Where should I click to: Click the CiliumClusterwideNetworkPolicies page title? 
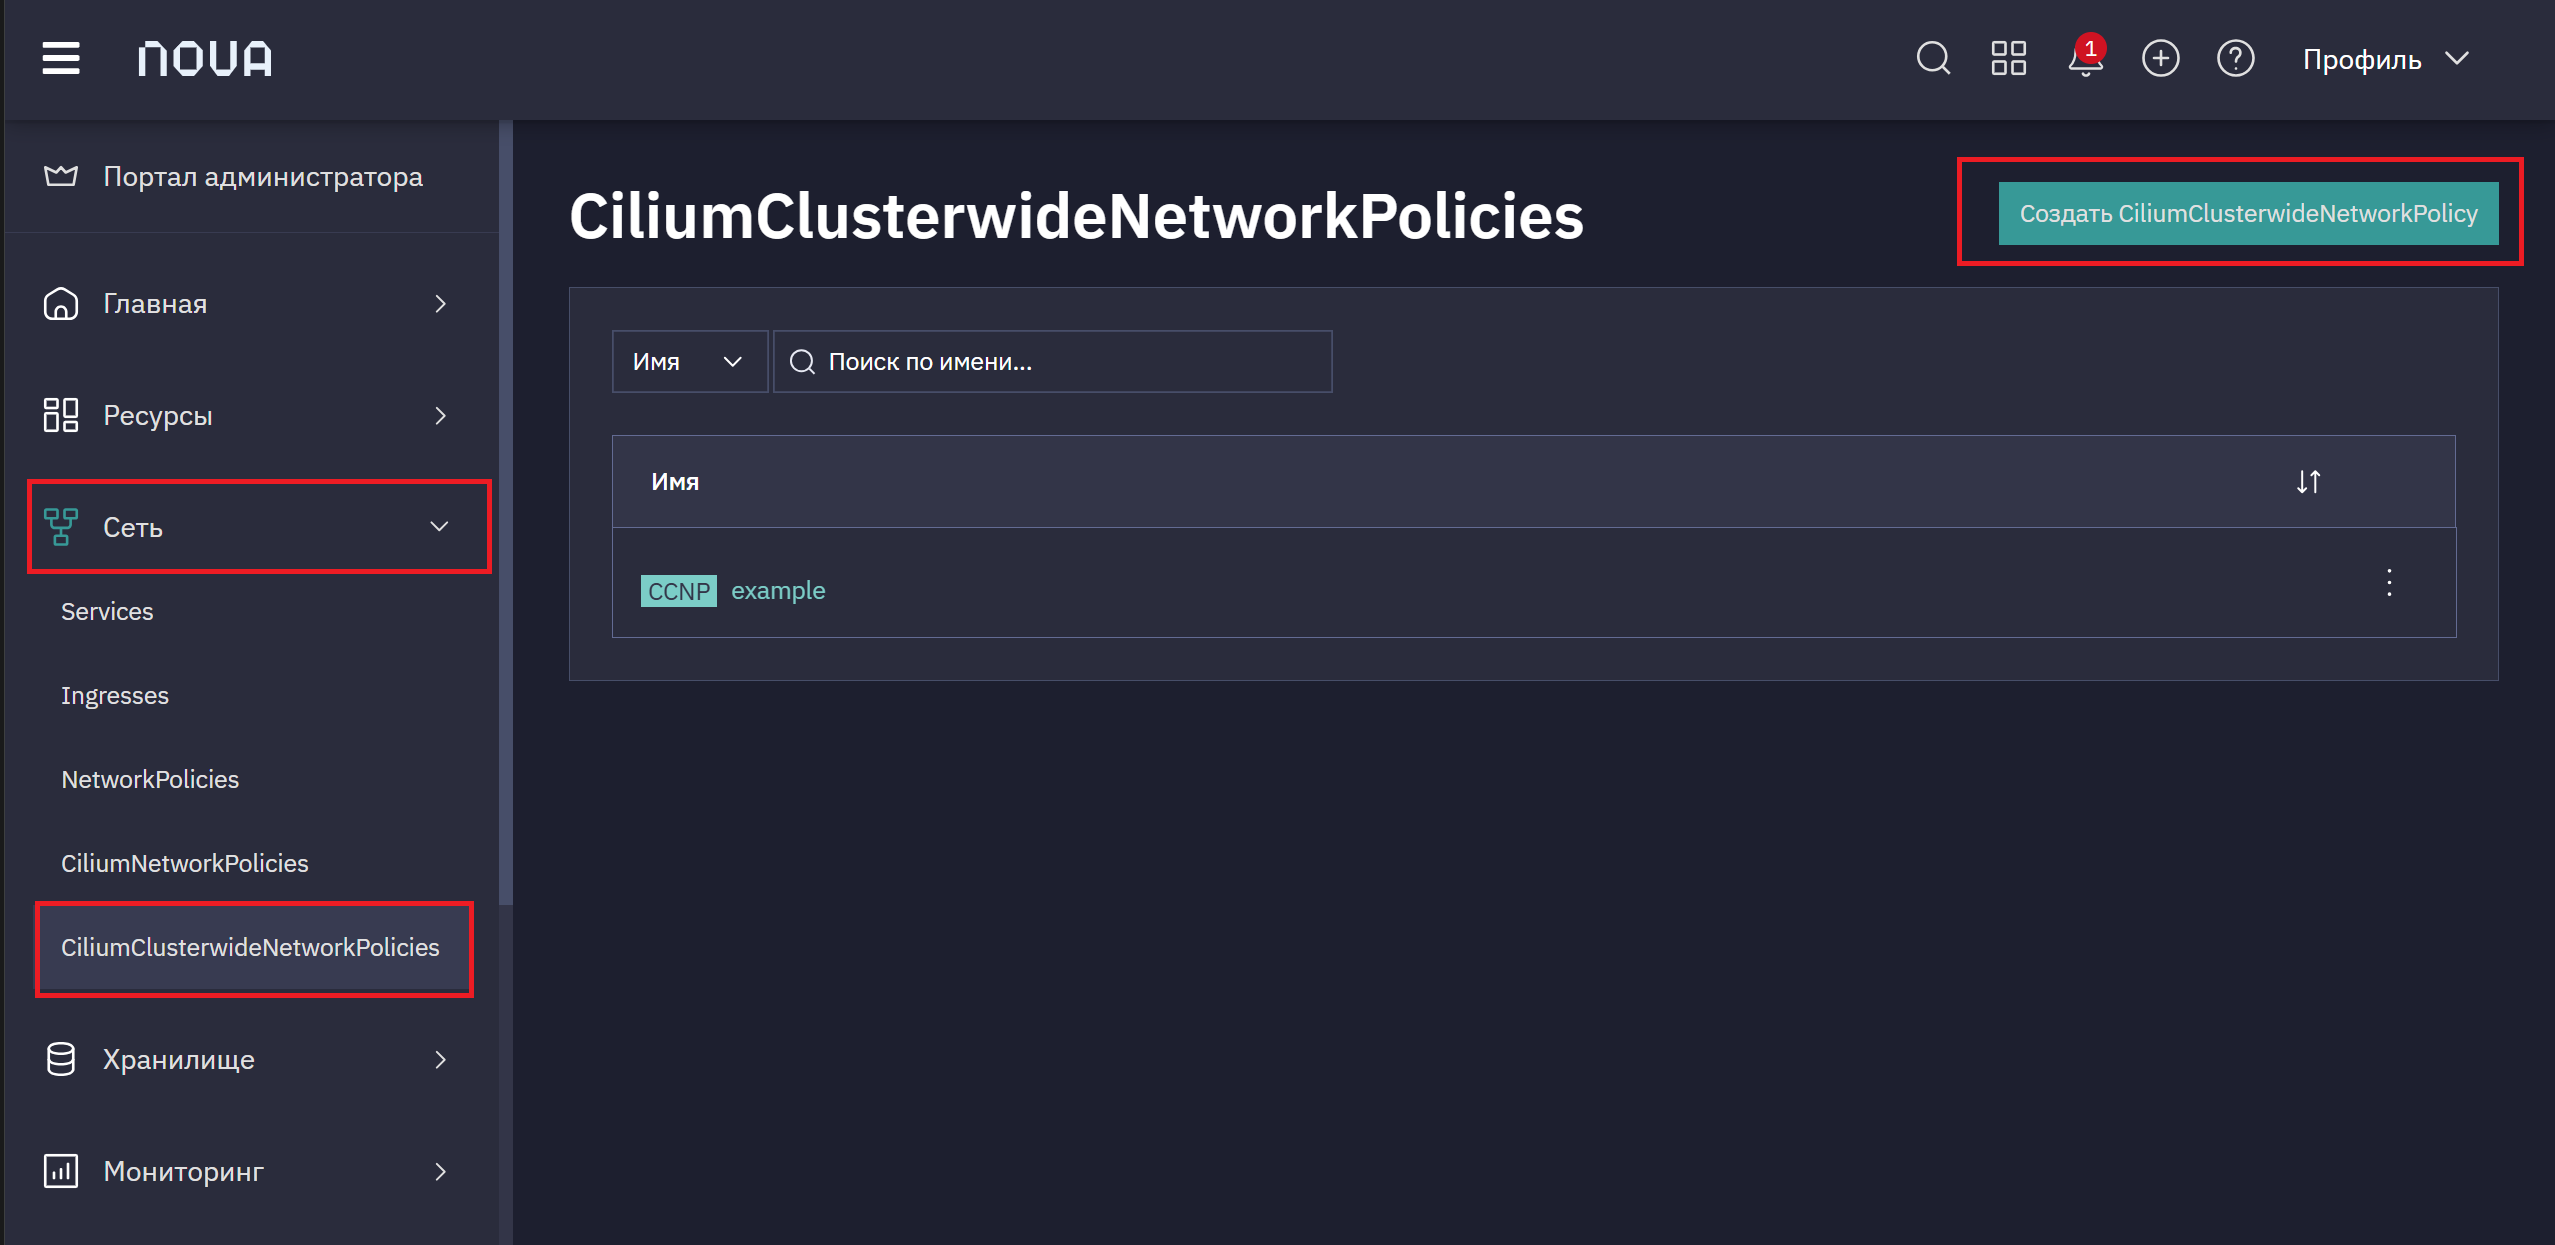point(1076,216)
